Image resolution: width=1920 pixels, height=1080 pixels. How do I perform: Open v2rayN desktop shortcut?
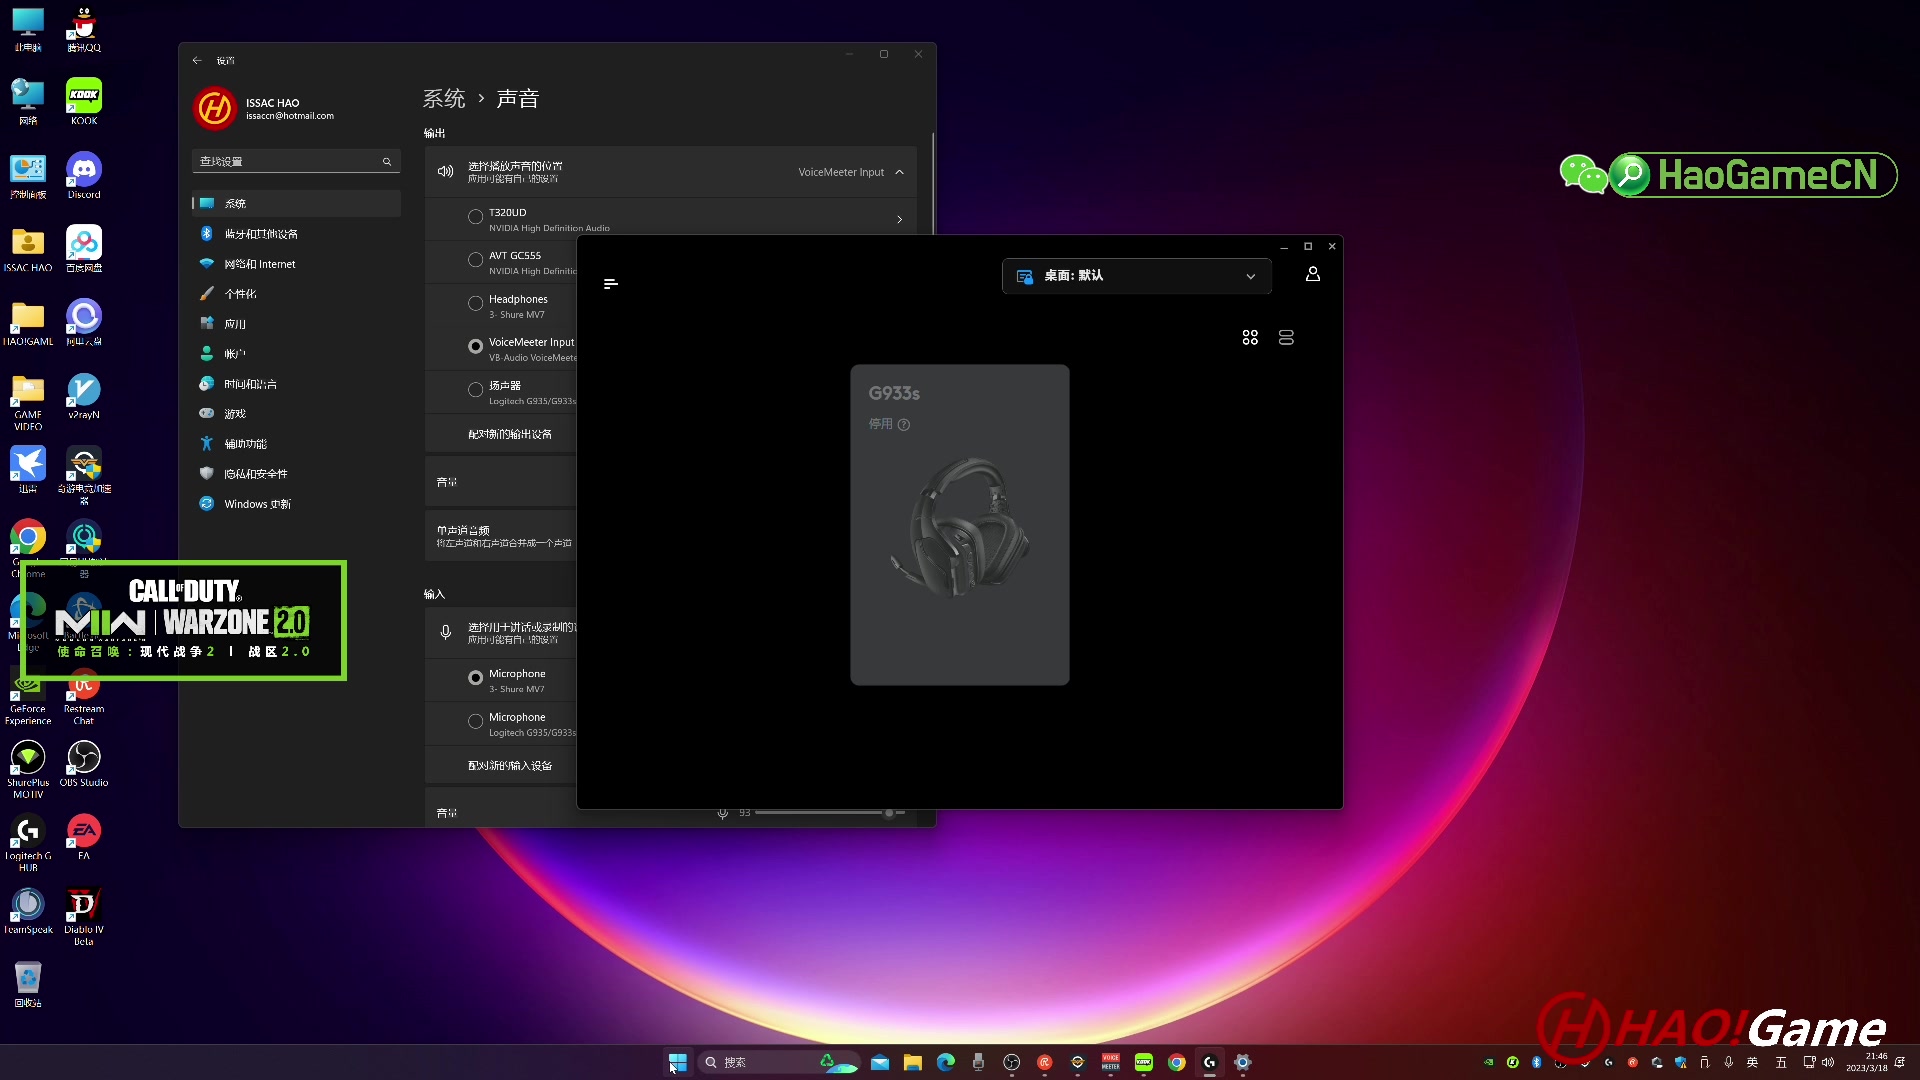point(84,396)
